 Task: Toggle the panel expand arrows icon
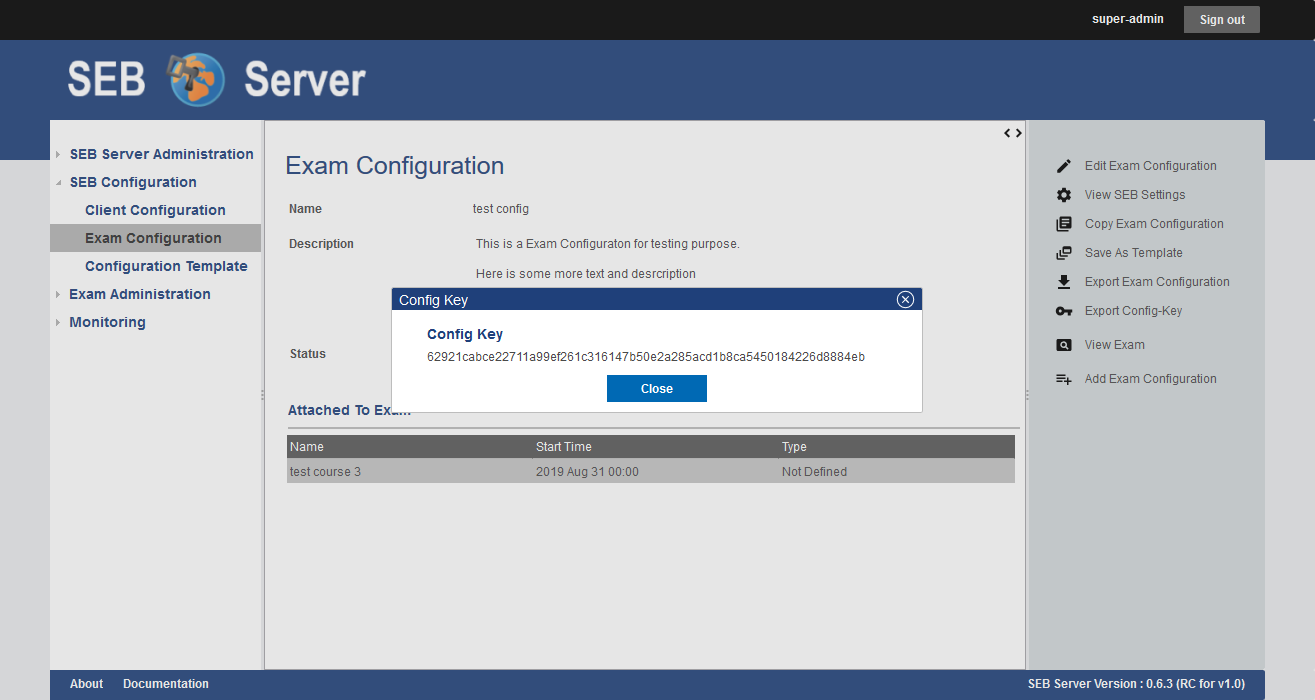pos(1013,133)
